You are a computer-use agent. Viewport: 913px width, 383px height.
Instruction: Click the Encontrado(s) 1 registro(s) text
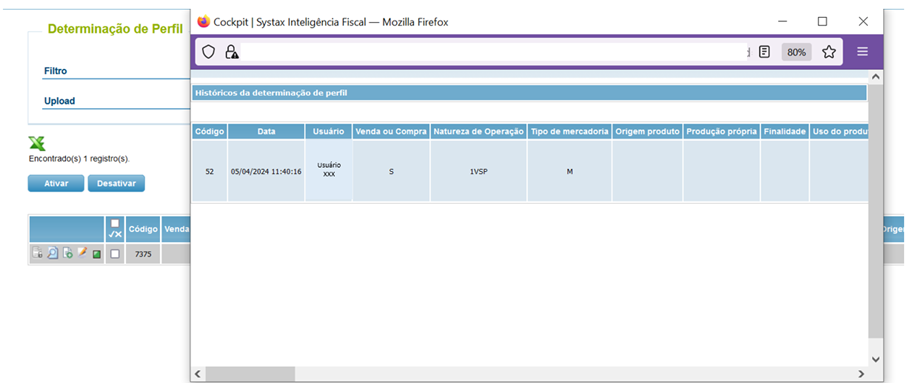tap(79, 158)
